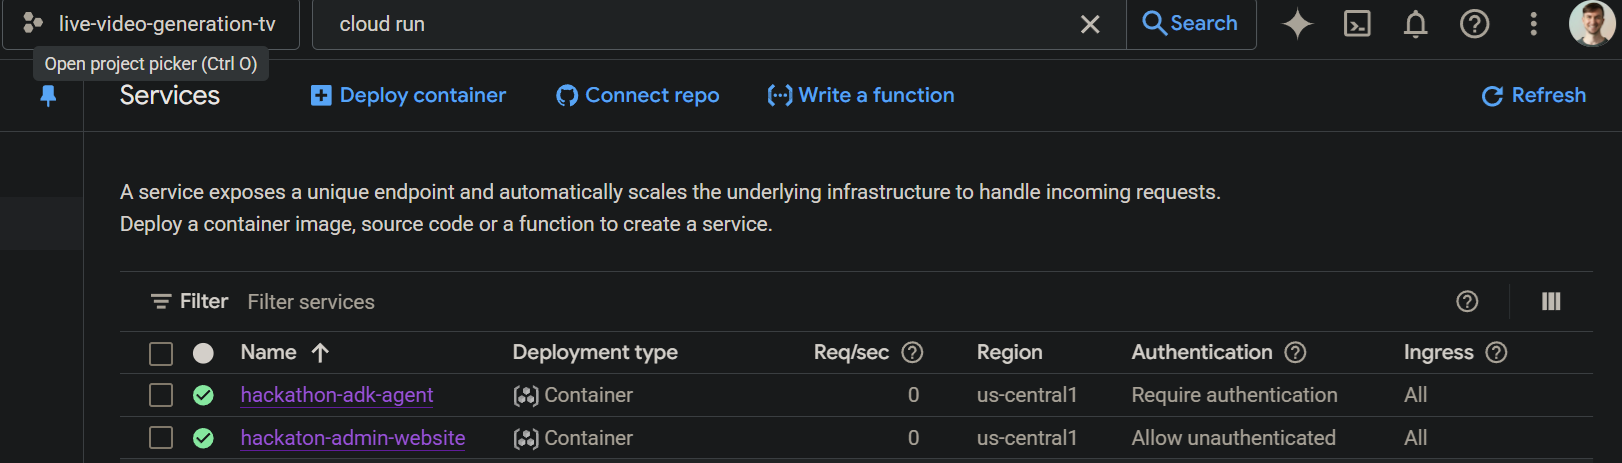
Task: Show help for the Authentication column
Action: pyautogui.click(x=1295, y=352)
